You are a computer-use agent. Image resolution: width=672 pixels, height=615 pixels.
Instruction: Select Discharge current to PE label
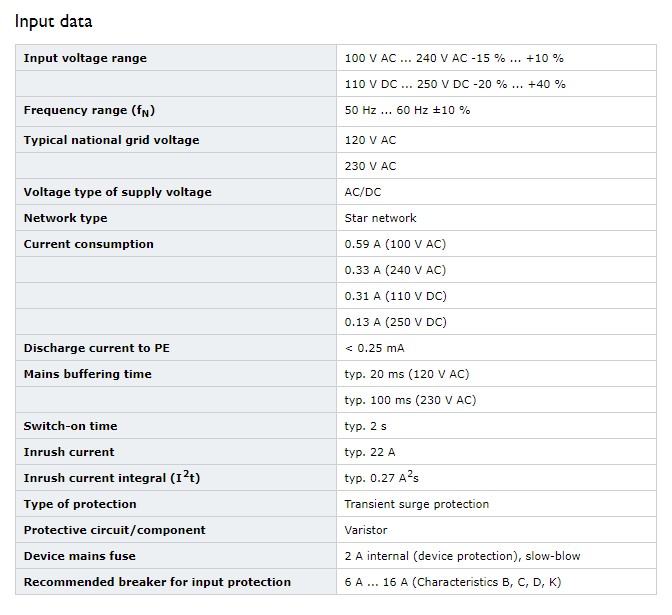(x=96, y=348)
